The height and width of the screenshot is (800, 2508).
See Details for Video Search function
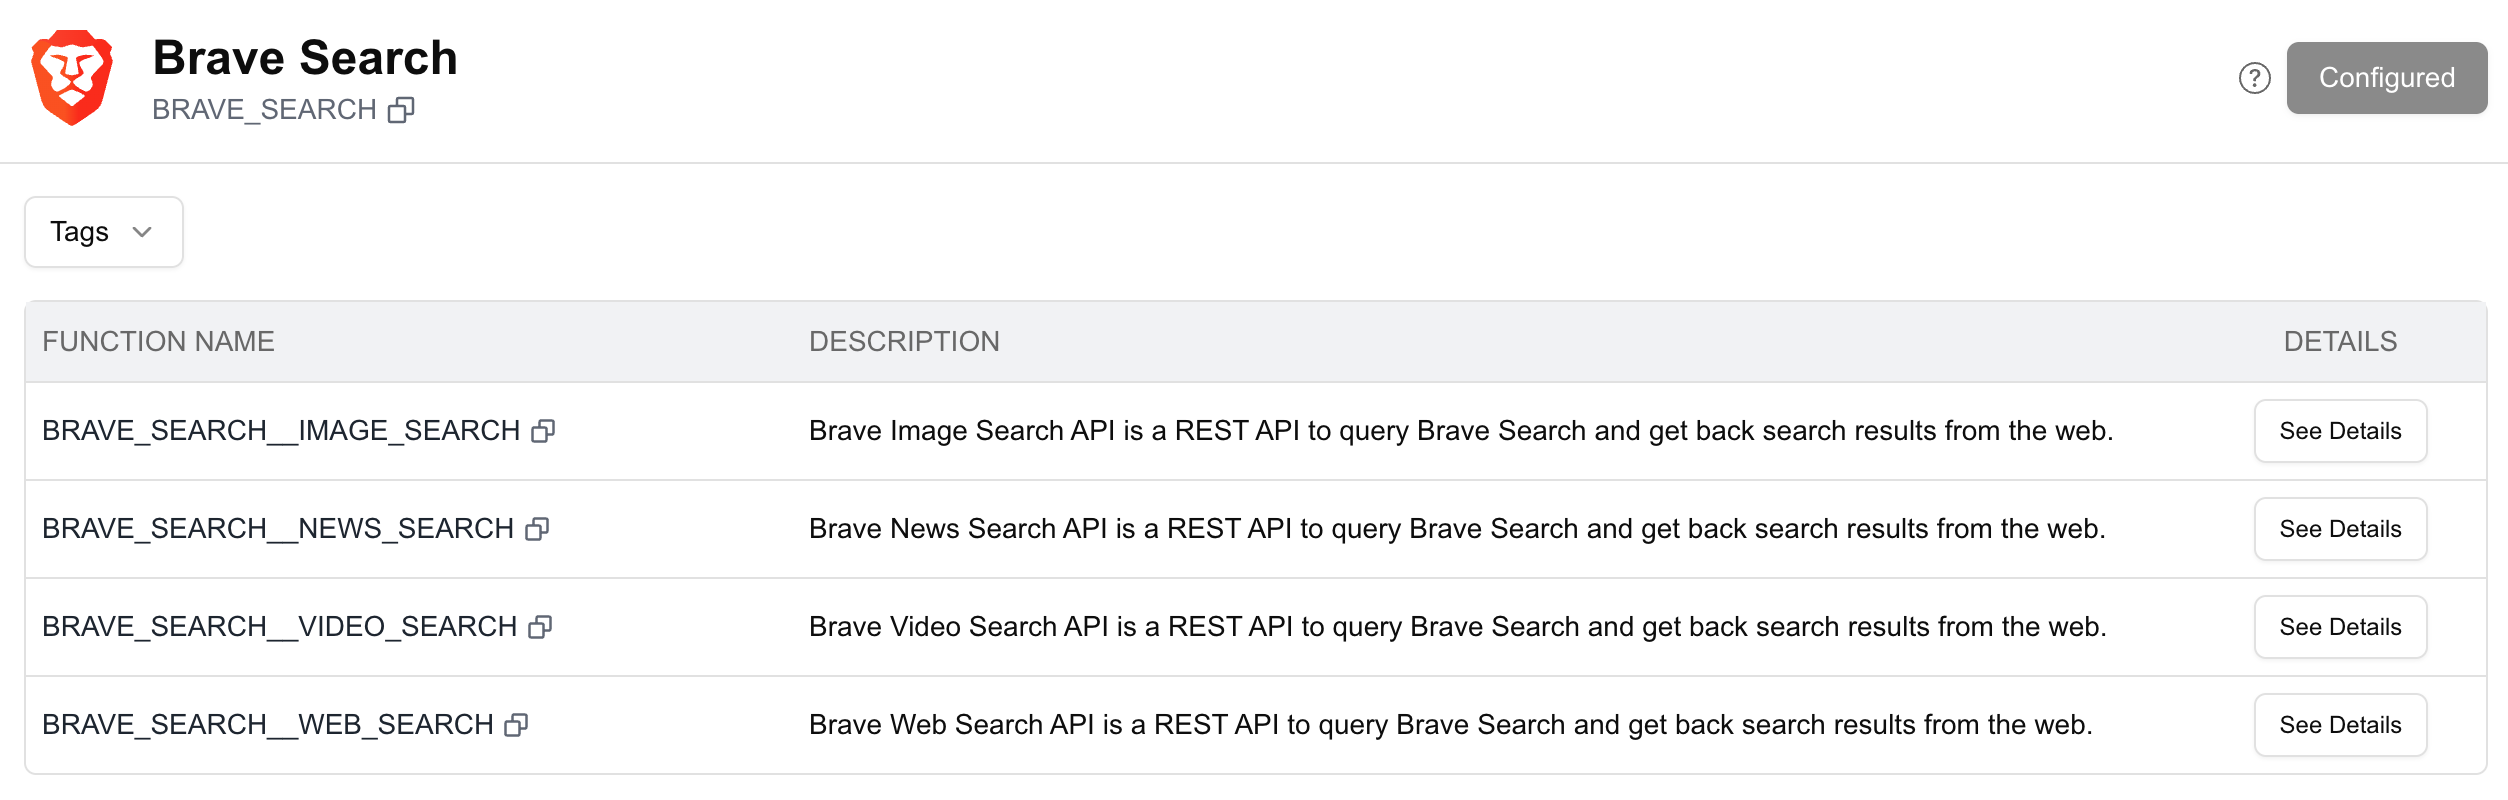click(x=2340, y=627)
